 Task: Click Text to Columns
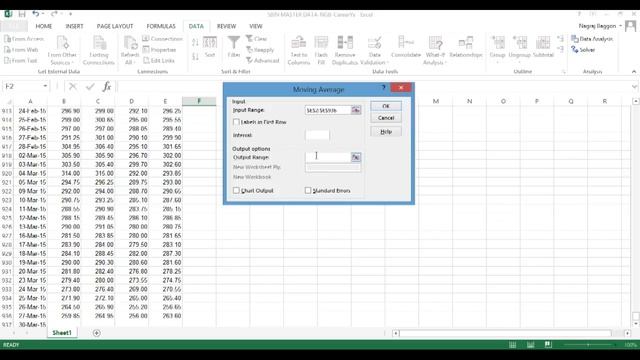[x=299, y=50]
